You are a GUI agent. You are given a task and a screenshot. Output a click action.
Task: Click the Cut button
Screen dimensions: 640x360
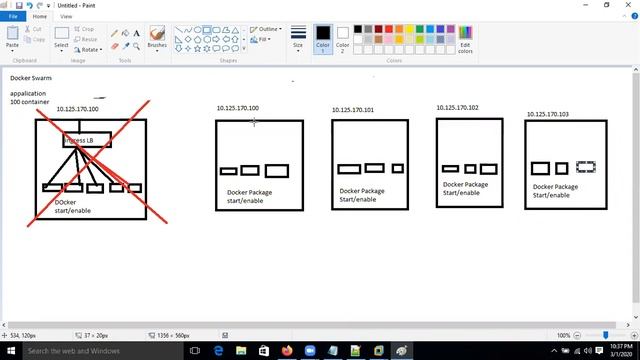pos(33,29)
